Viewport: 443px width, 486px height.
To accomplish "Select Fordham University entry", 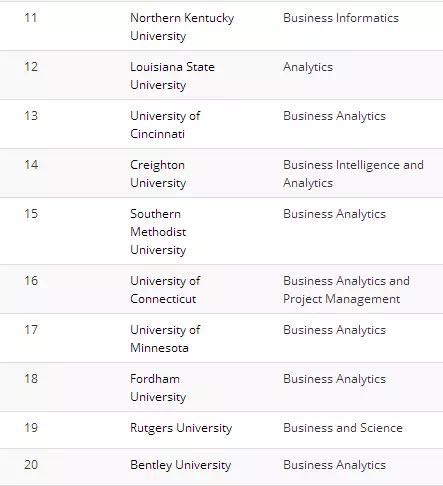I will pyautogui.click(x=158, y=388).
